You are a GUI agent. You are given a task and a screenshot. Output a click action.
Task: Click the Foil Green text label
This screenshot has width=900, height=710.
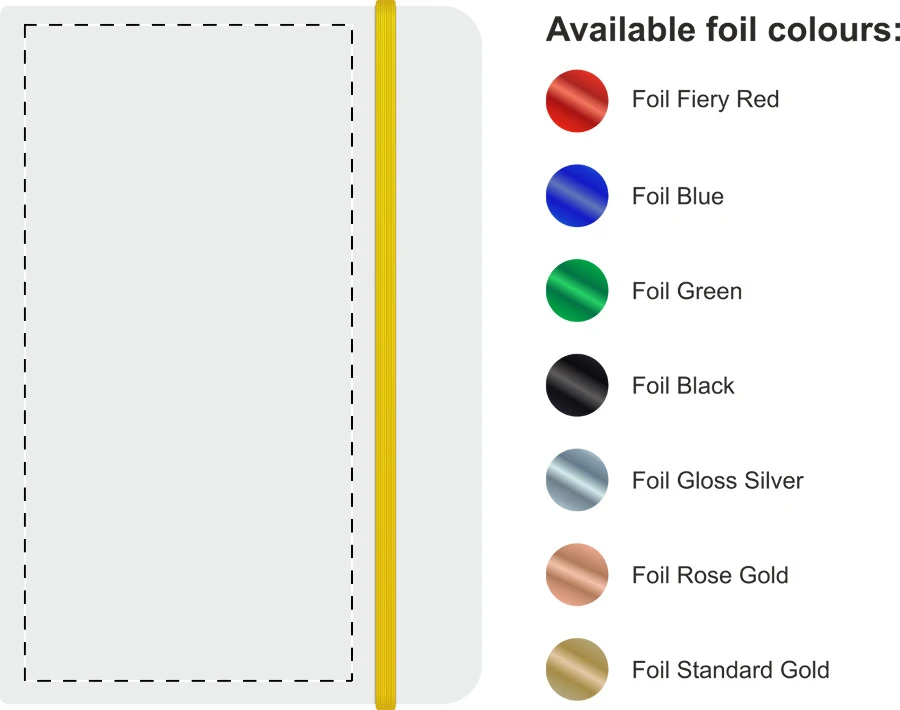click(x=687, y=291)
